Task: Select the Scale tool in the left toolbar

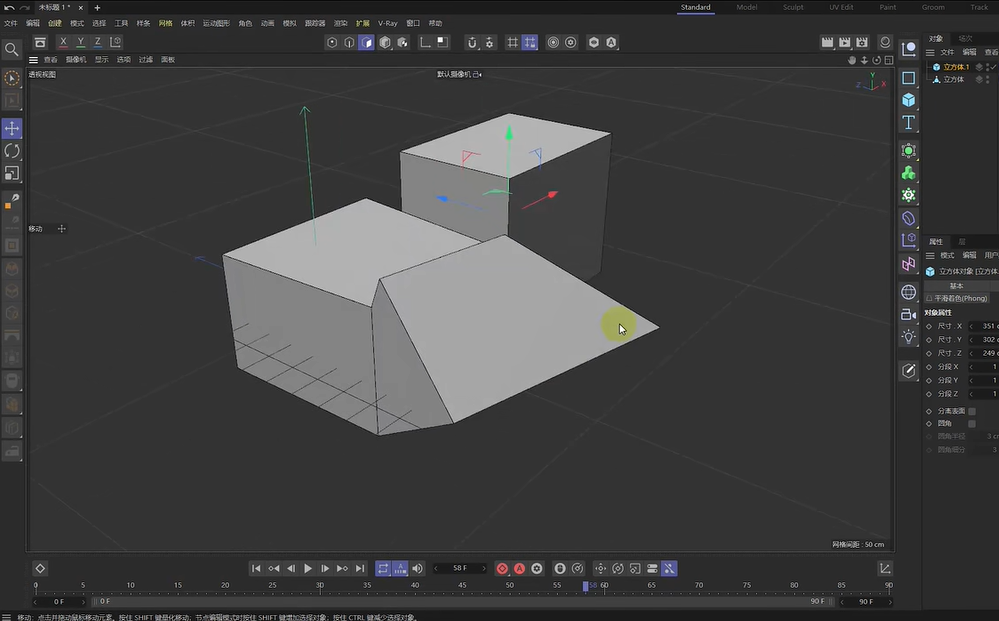Action: click(x=12, y=172)
